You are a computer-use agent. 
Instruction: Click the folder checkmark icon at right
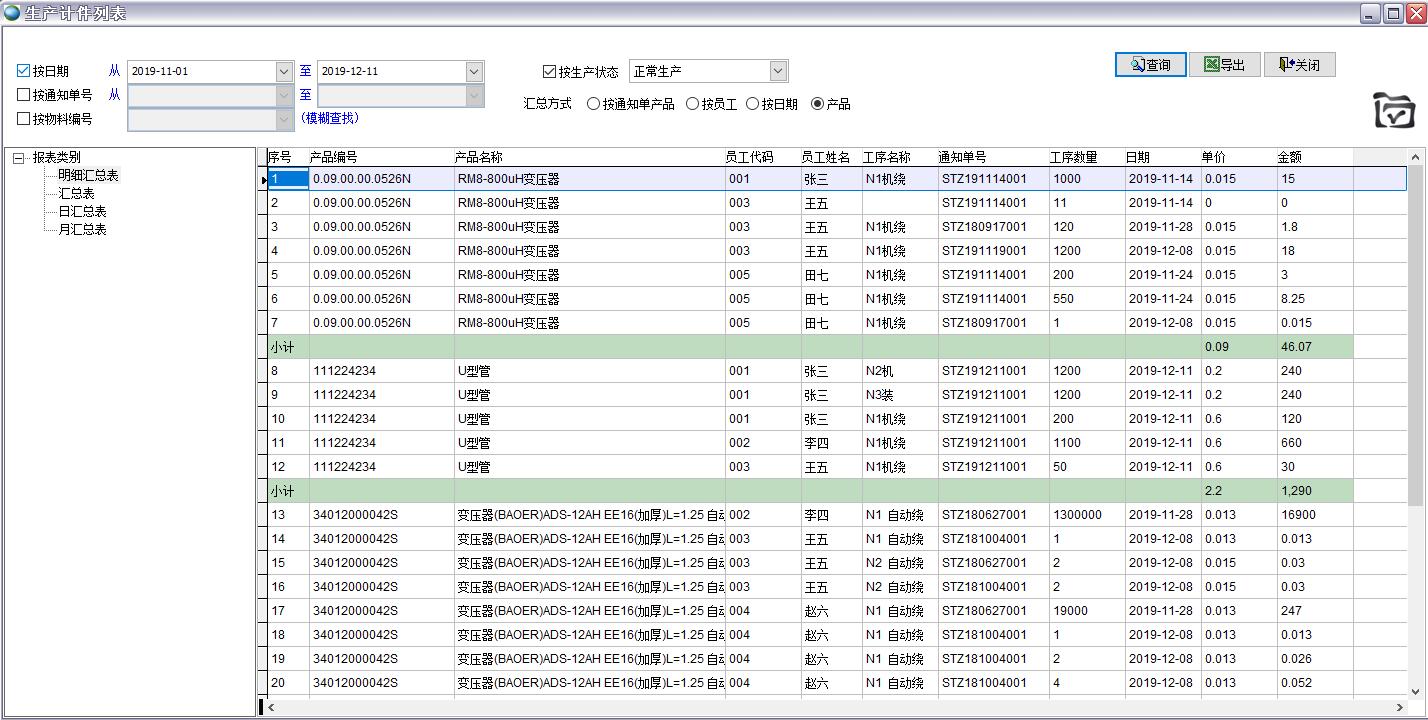(1394, 110)
